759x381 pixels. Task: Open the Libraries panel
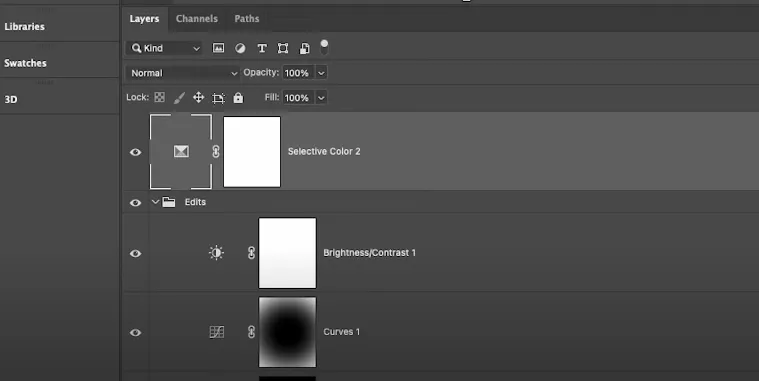[x=25, y=27]
